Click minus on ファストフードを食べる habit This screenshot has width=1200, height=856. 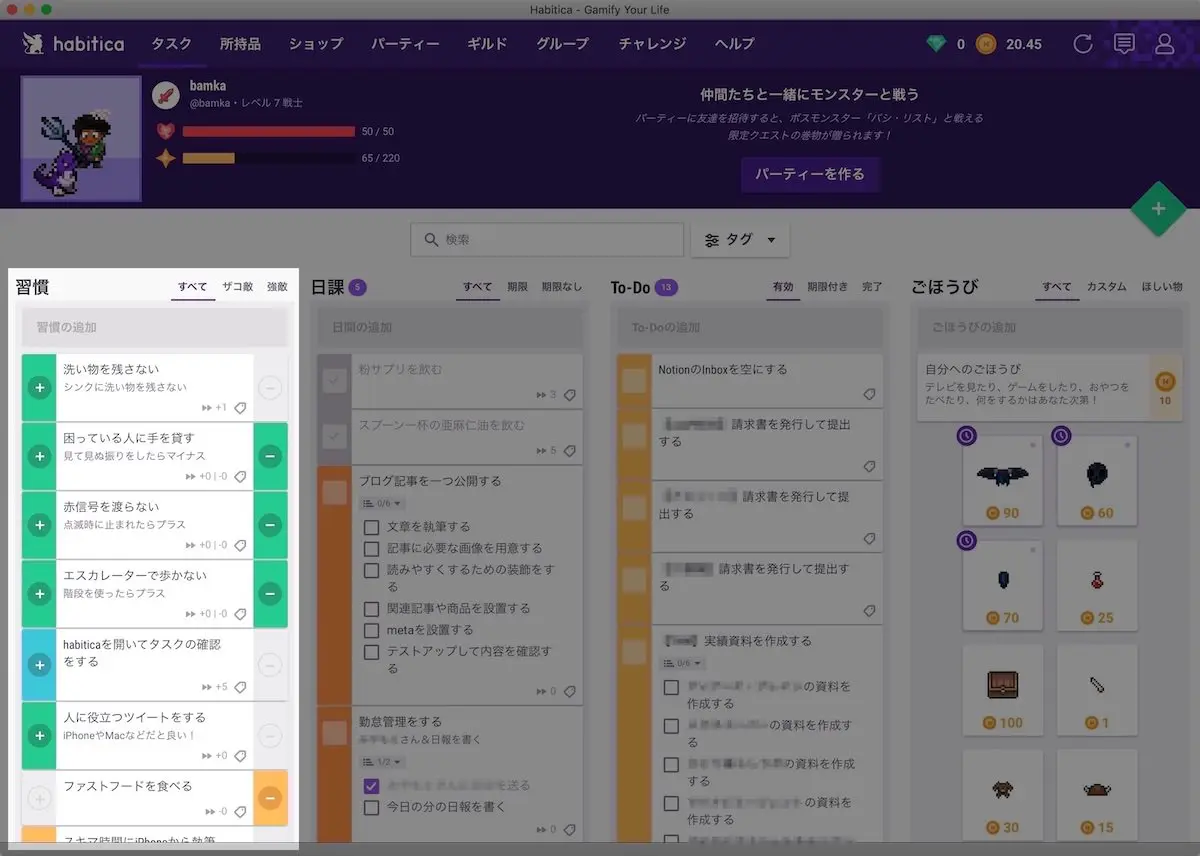[270, 798]
